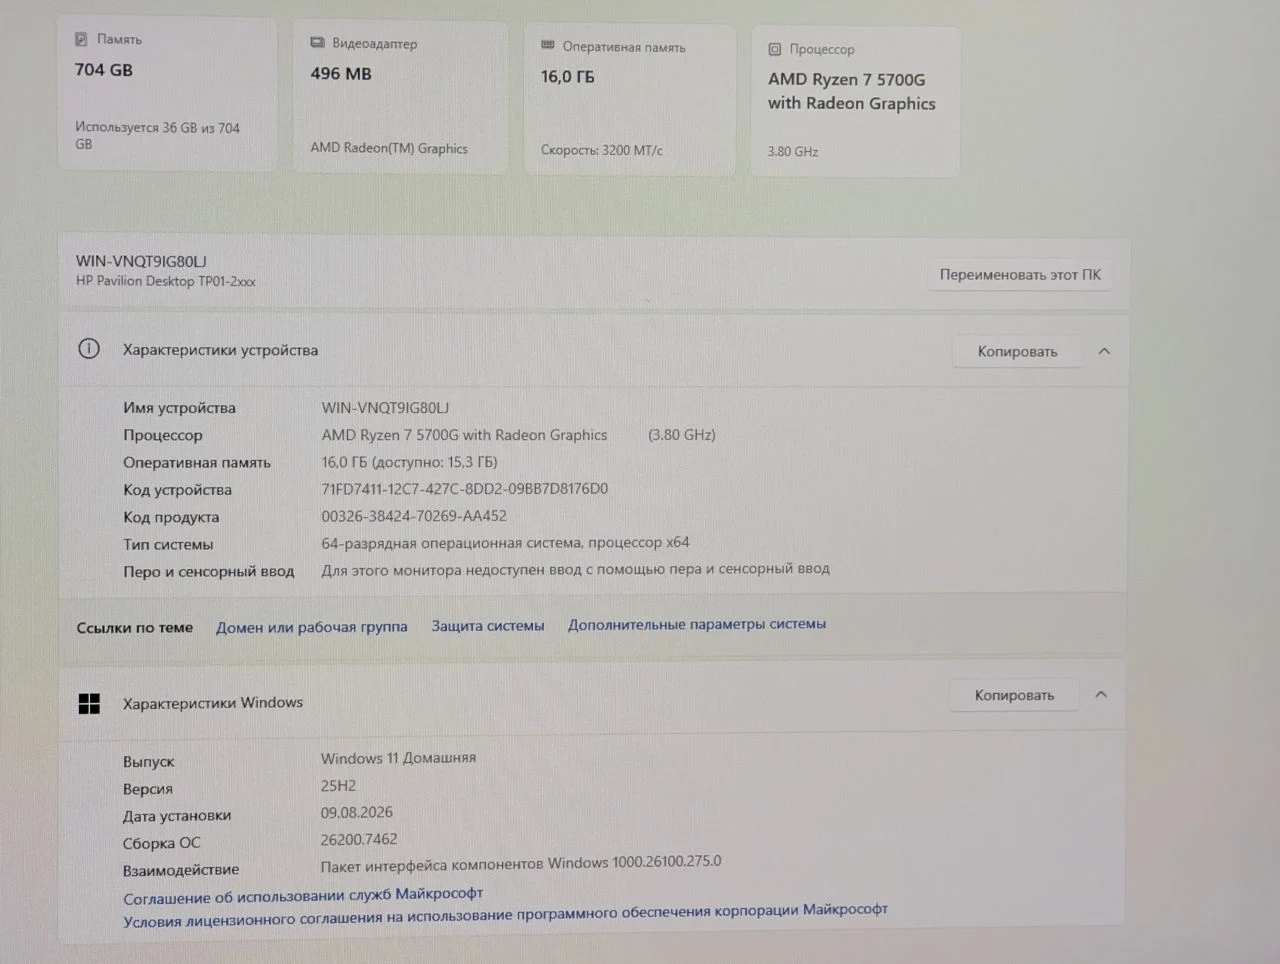Screen dimensions: 1280x964
Task: Click the Скорость: 3200 МТ/с text
Action: coord(602,150)
